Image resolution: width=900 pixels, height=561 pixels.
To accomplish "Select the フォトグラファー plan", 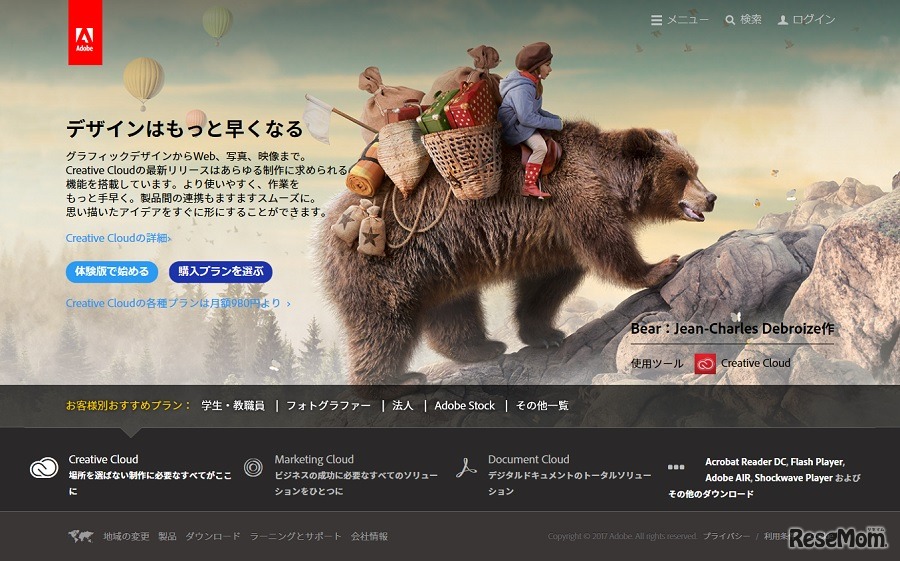I will point(328,405).
